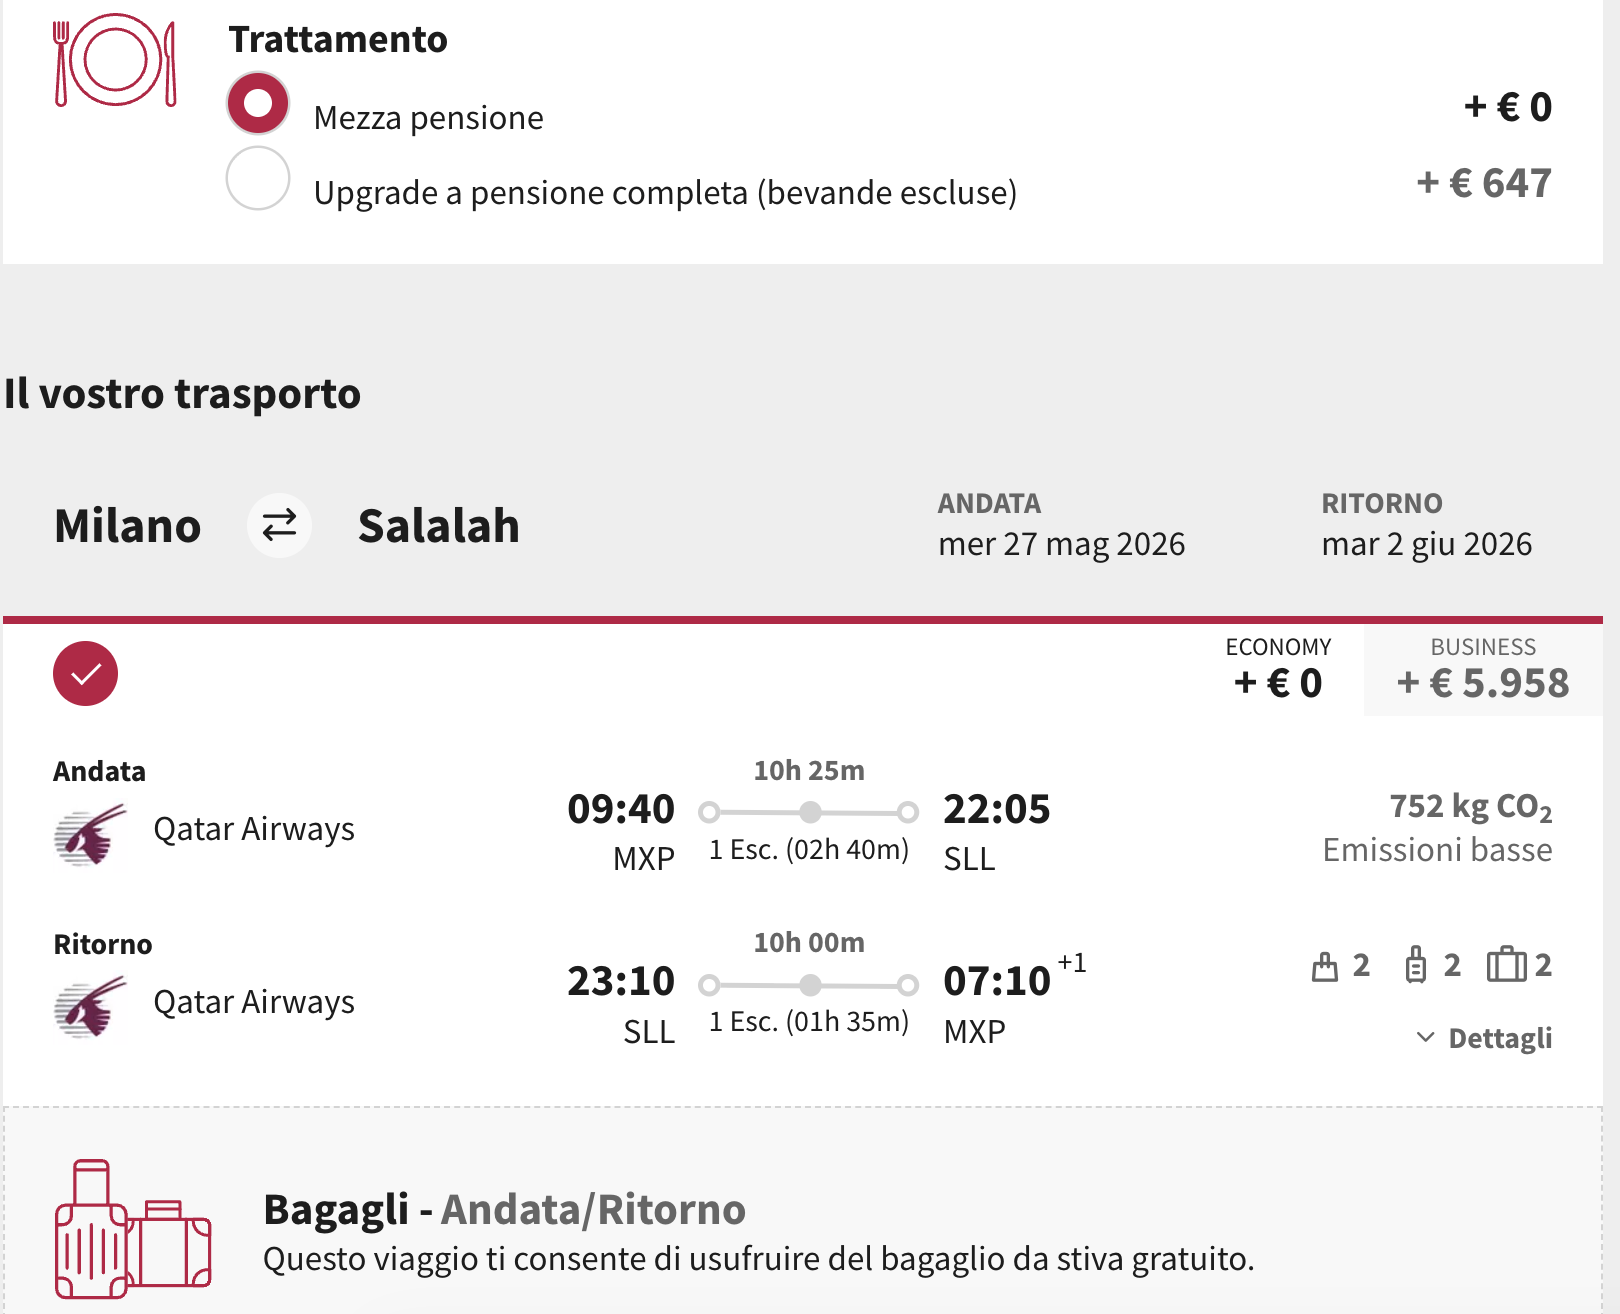Click the return Qatar Airways logo
The width and height of the screenshot is (1620, 1314).
91,1006
